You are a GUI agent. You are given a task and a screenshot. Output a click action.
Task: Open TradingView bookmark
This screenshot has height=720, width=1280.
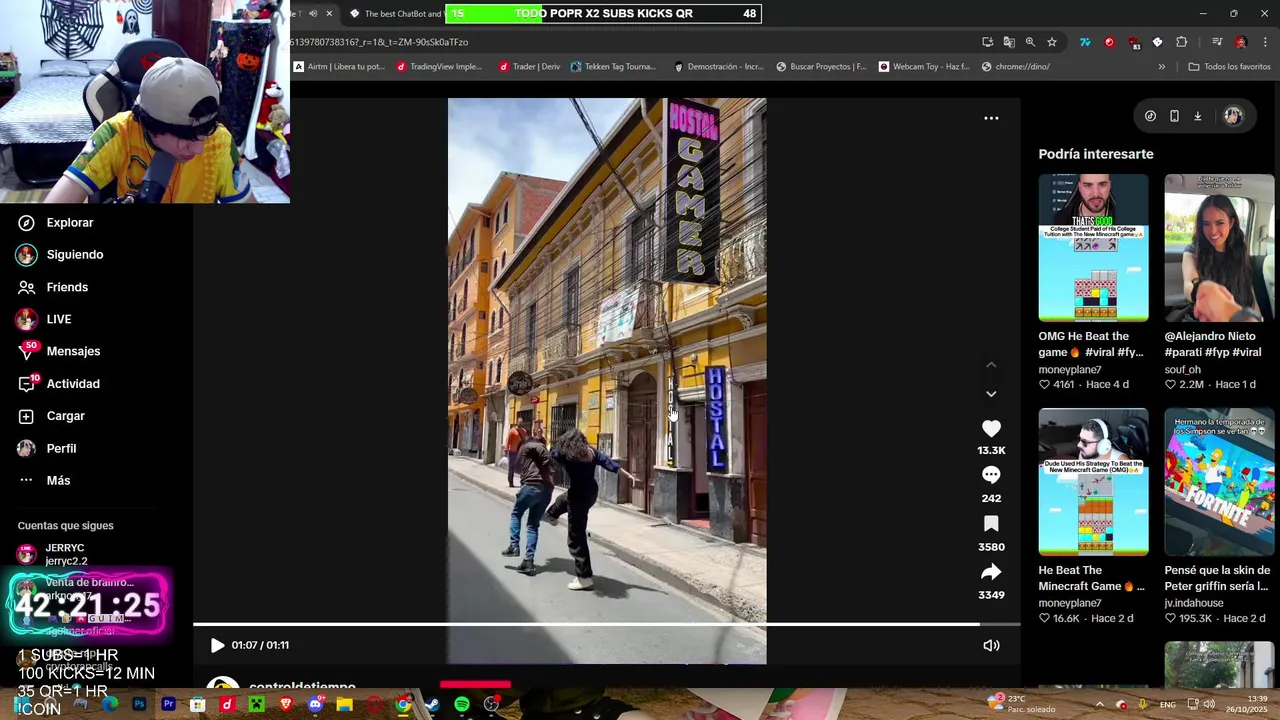[x=439, y=67]
